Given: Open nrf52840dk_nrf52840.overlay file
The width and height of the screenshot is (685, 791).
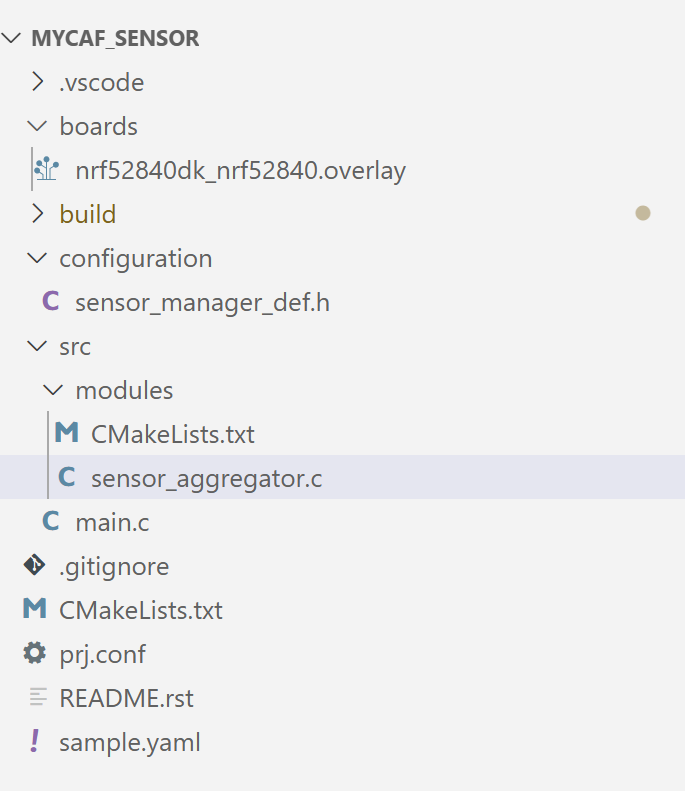Looking at the screenshot, I should click(x=240, y=170).
